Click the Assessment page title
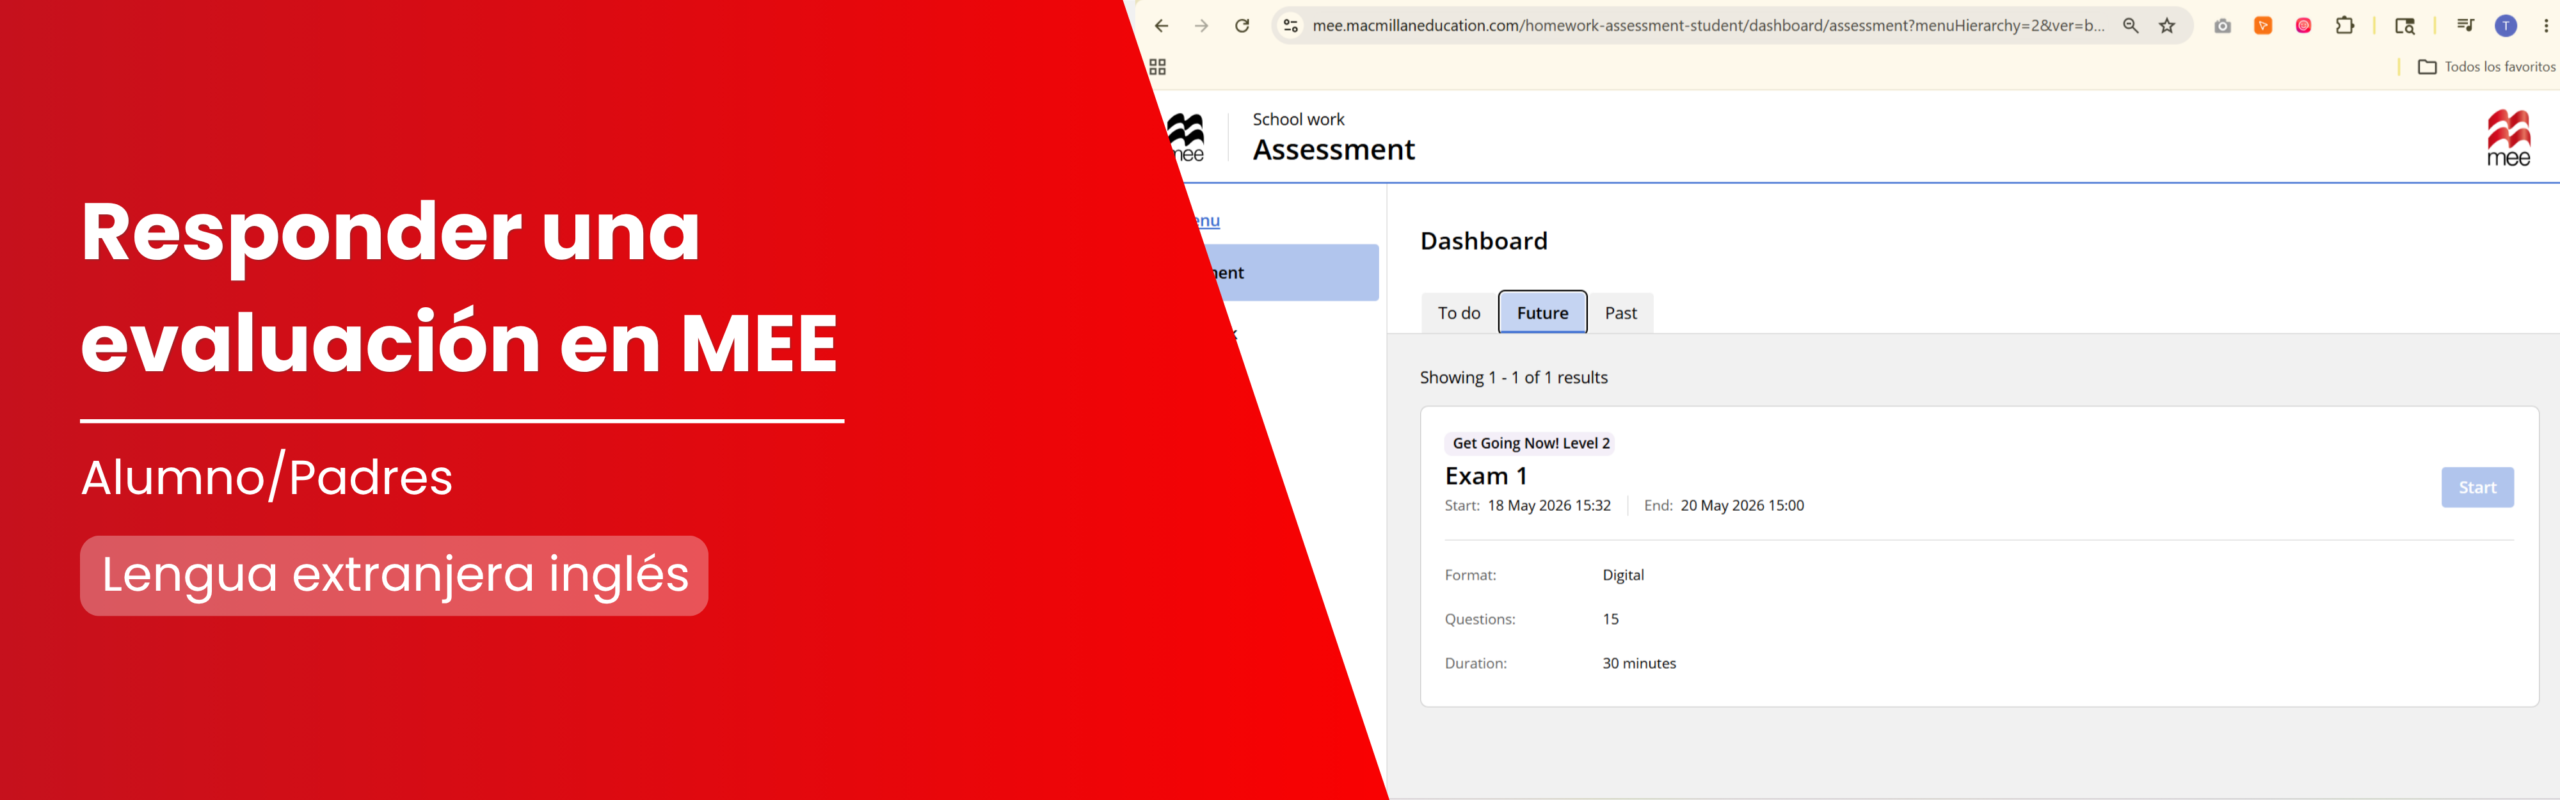 [1334, 150]
